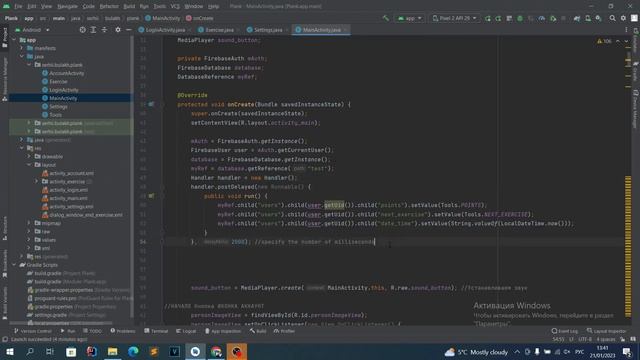Hide the Project panel with minus icon
Viewport: 640px width, 360px height.
pyautogui.click(x=128, y=30)
